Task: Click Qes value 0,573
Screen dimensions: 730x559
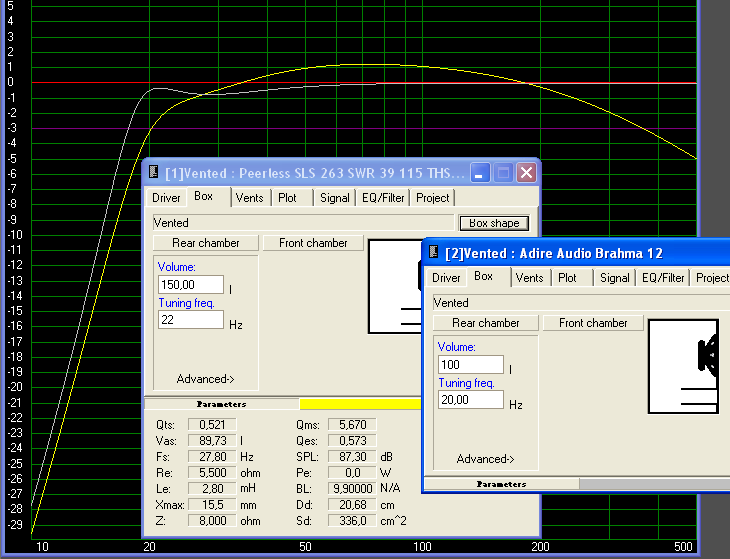Action: tap(352, 440)
